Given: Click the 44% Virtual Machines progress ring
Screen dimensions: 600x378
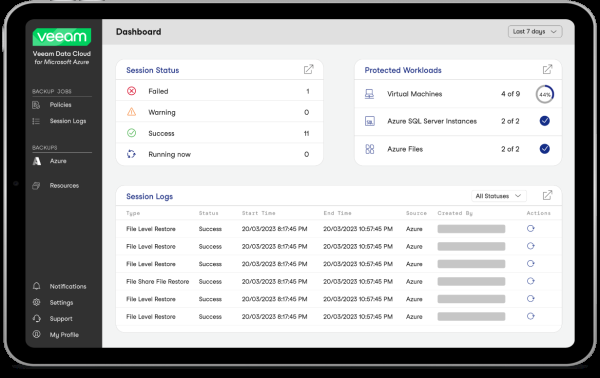Looking at the screenshot, I should (545, 94).
